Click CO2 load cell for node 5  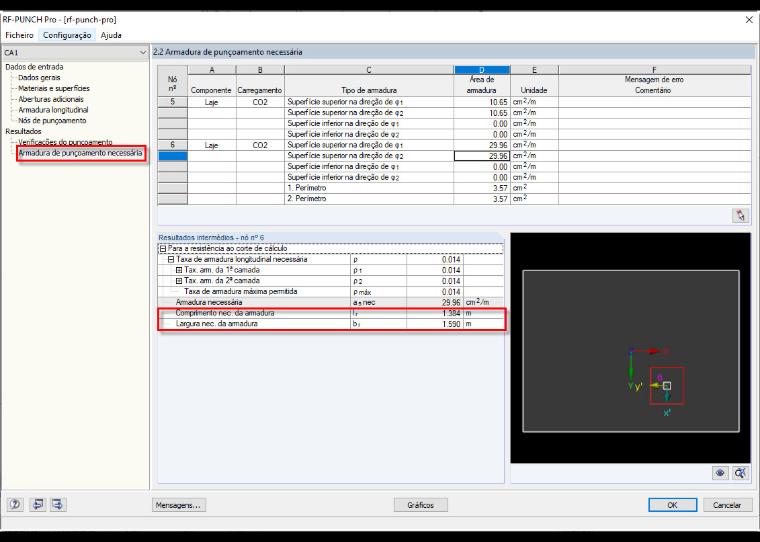tap(260, 102)
